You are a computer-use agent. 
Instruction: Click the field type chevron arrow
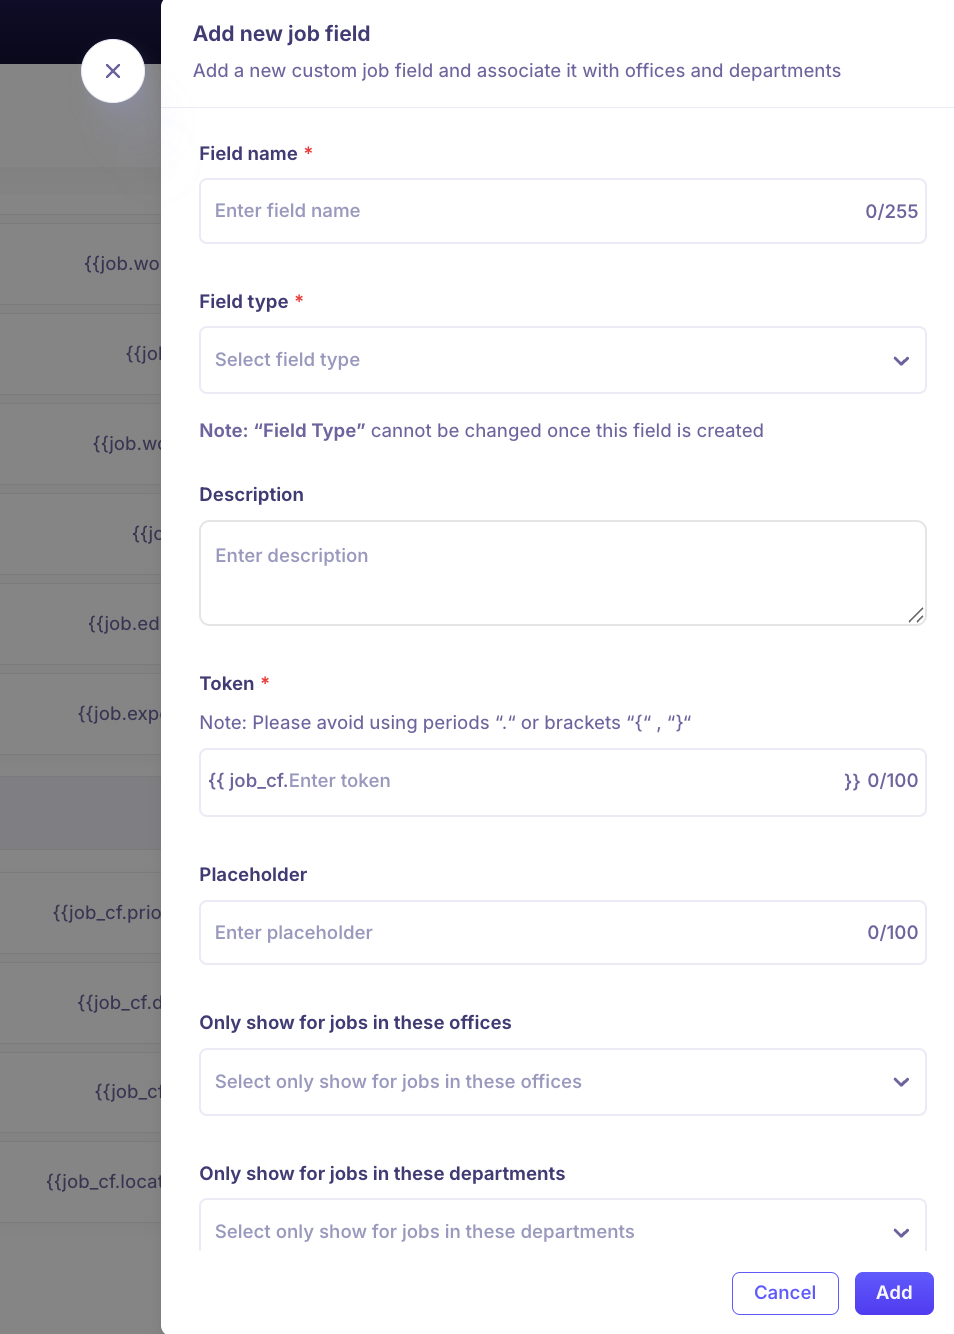point(901,361)
